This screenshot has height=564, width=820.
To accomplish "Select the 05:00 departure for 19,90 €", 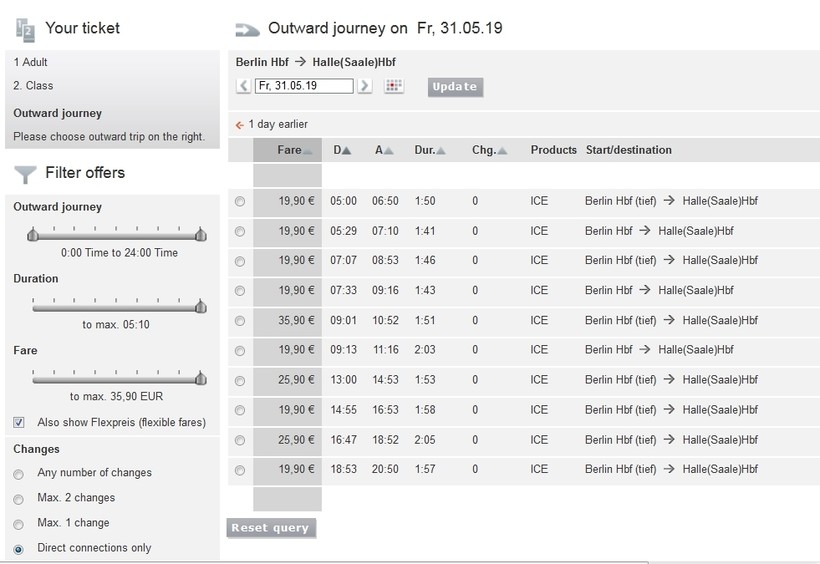I will [x=240, y=202].
